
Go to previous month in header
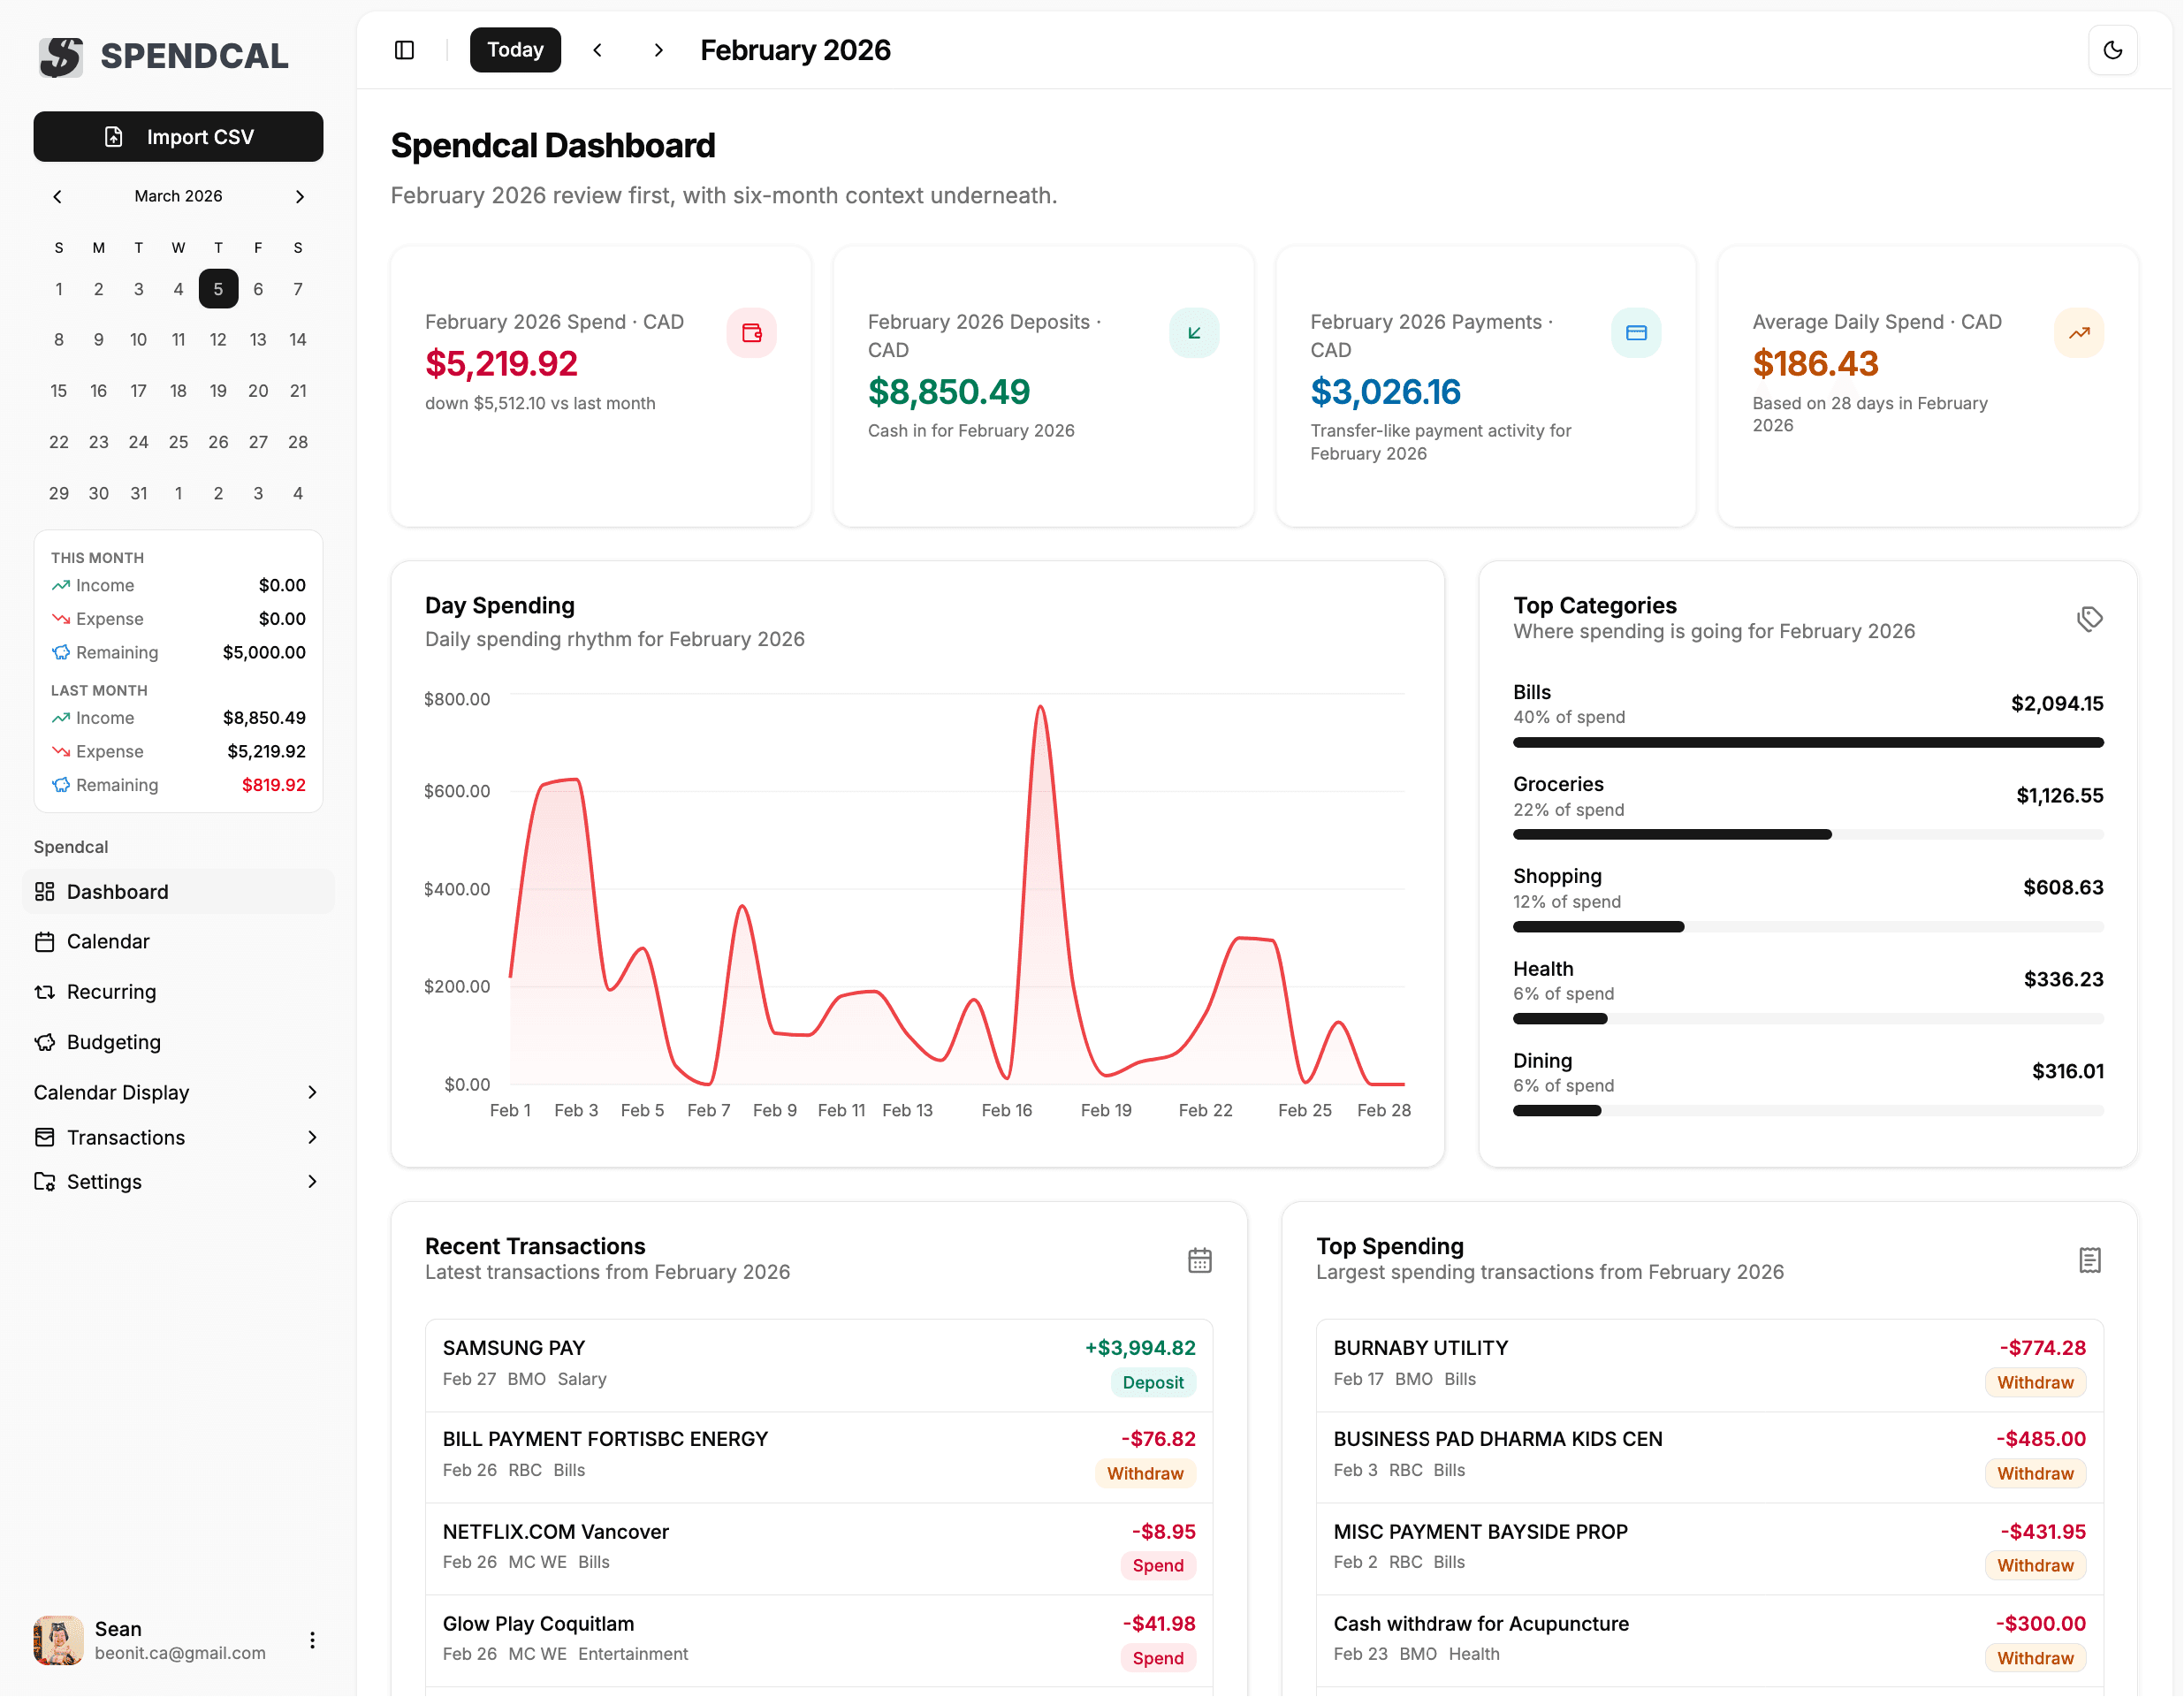(x=597, y=50)
